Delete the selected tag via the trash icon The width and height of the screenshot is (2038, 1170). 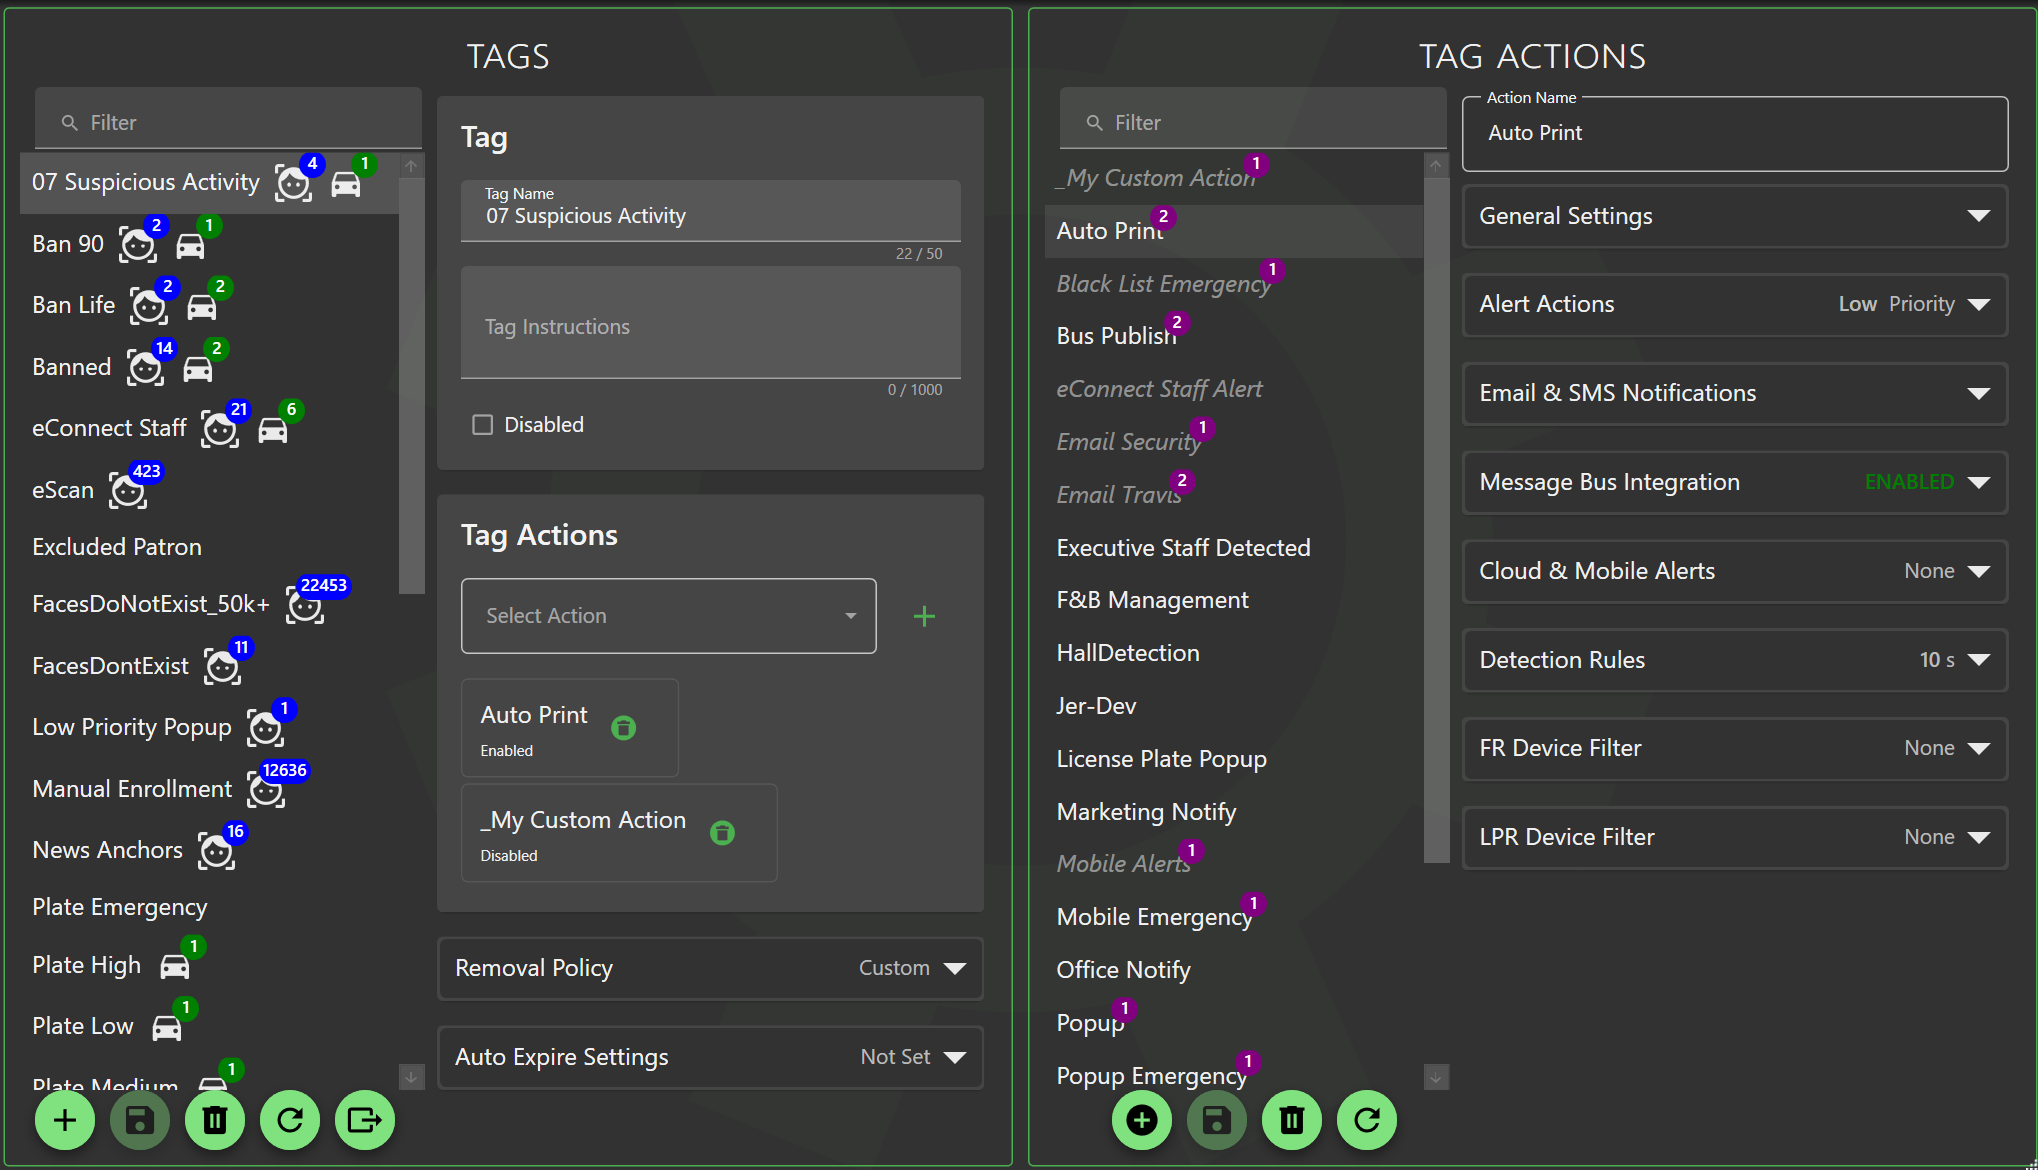click(x=215, y=1120)
